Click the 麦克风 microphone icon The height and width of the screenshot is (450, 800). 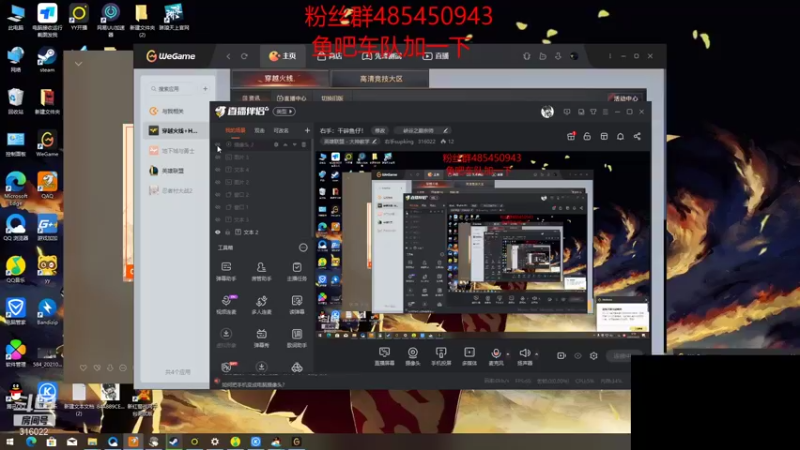point(495,353)
